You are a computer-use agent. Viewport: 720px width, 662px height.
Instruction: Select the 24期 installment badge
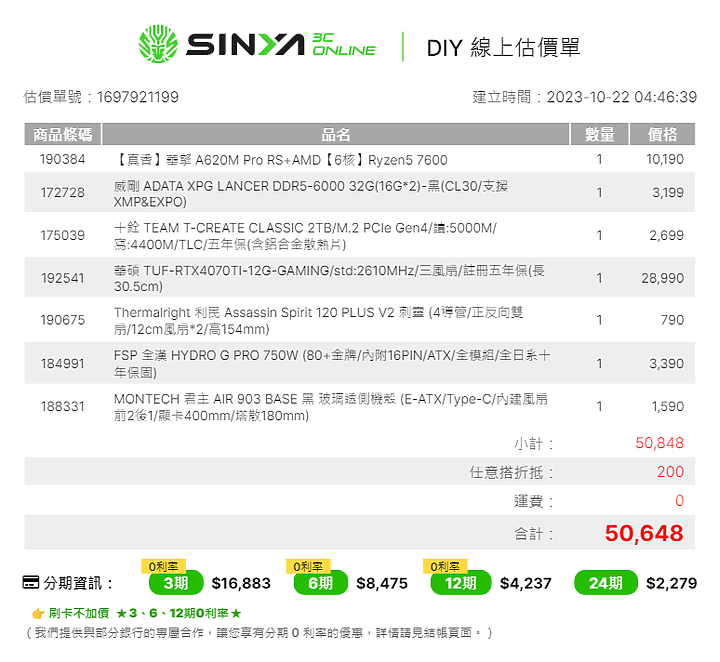click(x=606, y=583)
